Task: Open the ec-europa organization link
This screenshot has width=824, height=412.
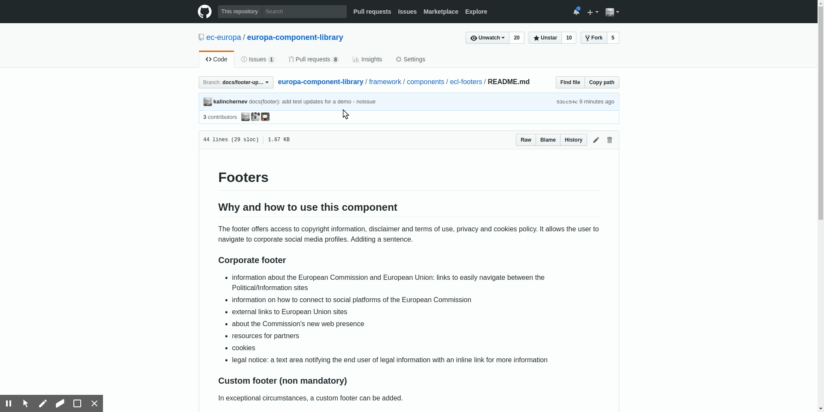Action: 223,37
